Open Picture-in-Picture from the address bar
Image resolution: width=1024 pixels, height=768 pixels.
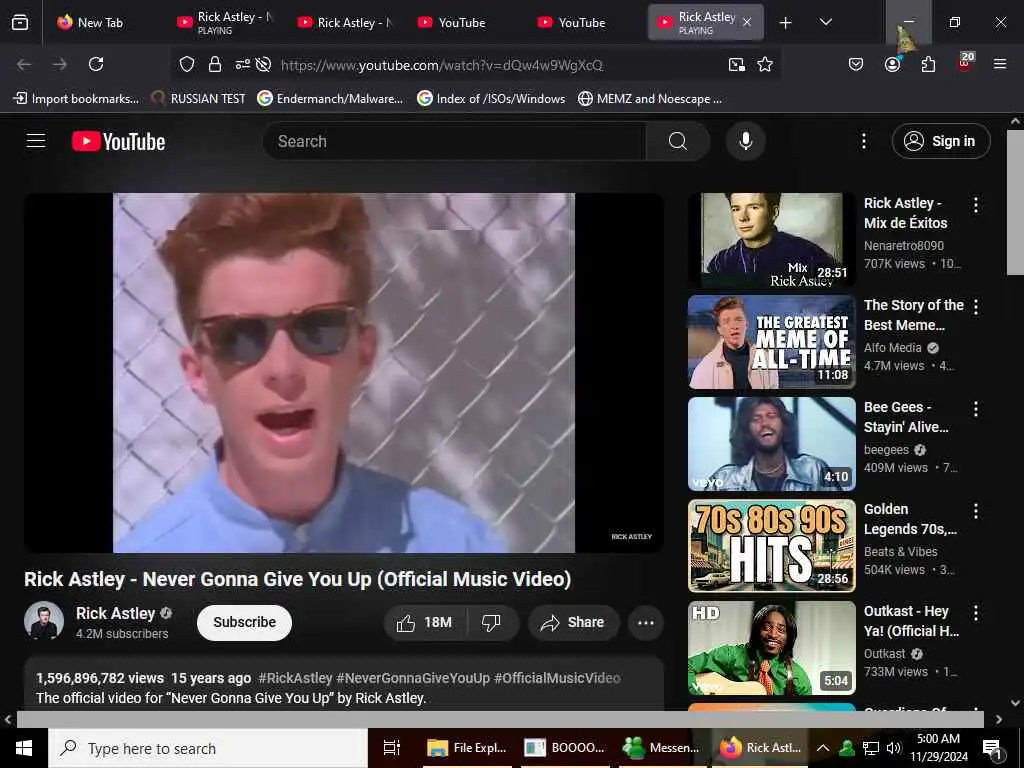click(x=737, y=64)
